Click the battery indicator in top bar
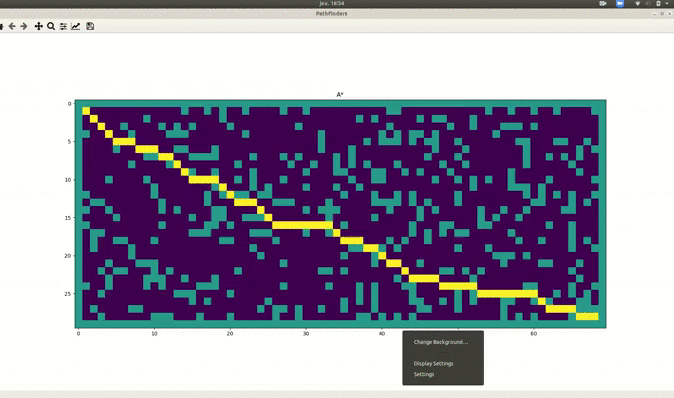This screenshot has width=674, height=398. [x=658, y=3]
